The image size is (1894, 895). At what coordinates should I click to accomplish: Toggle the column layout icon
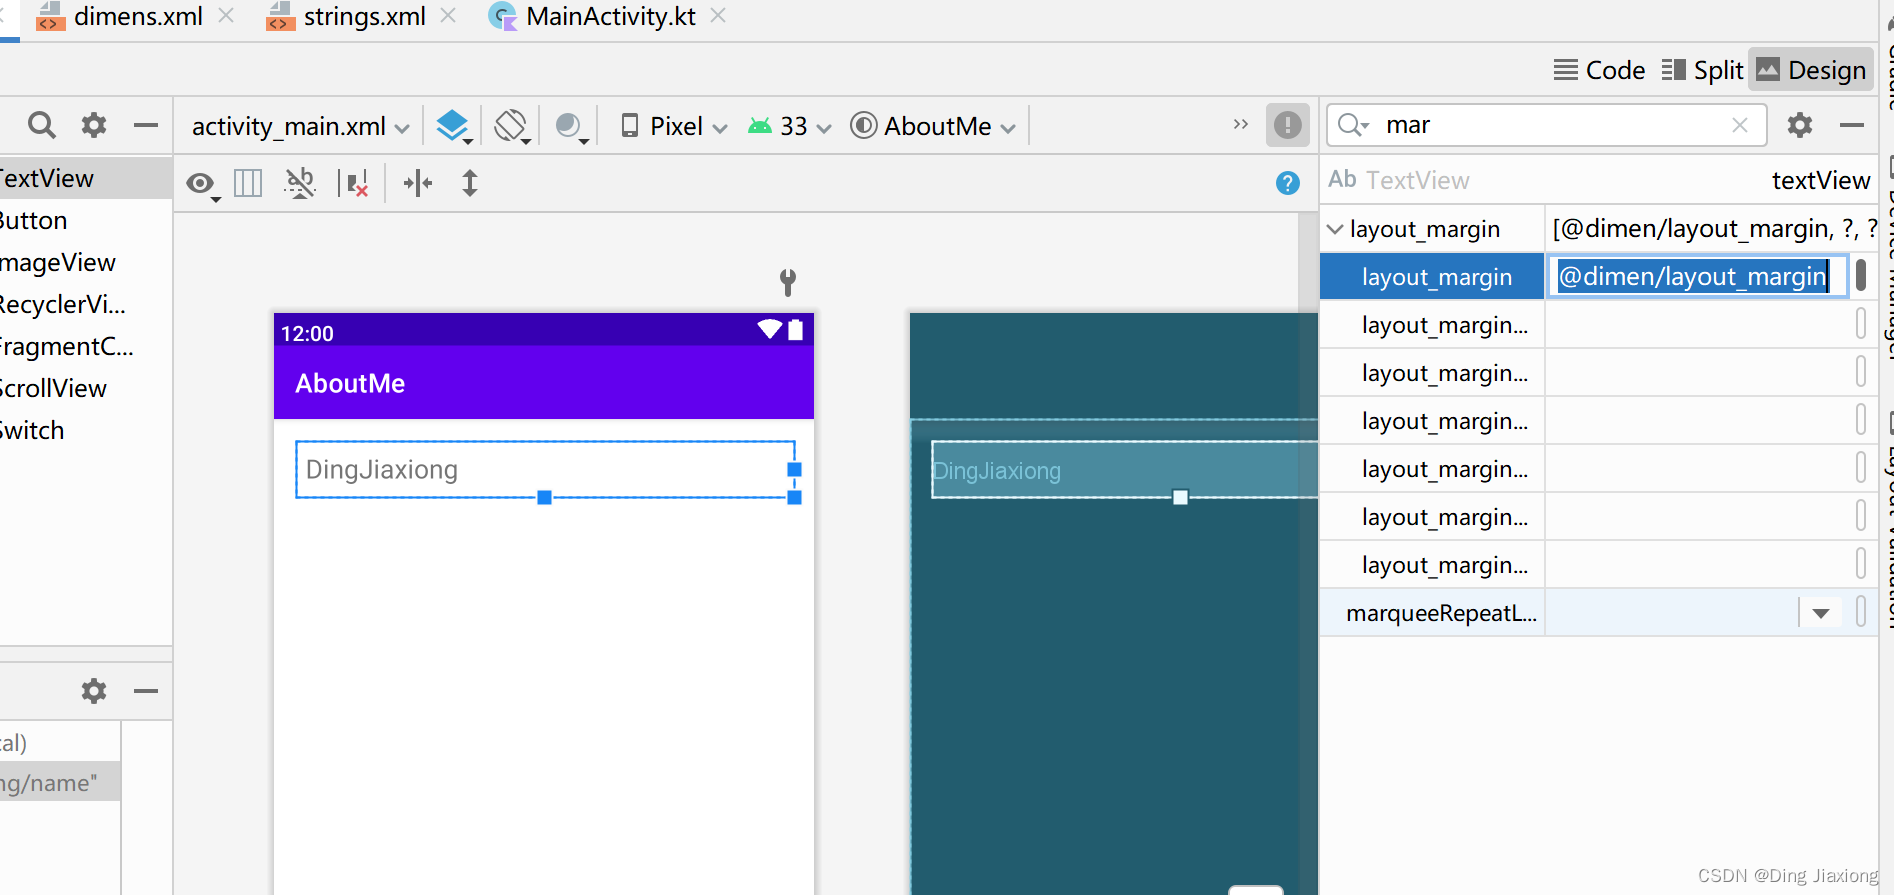[248, 183]
